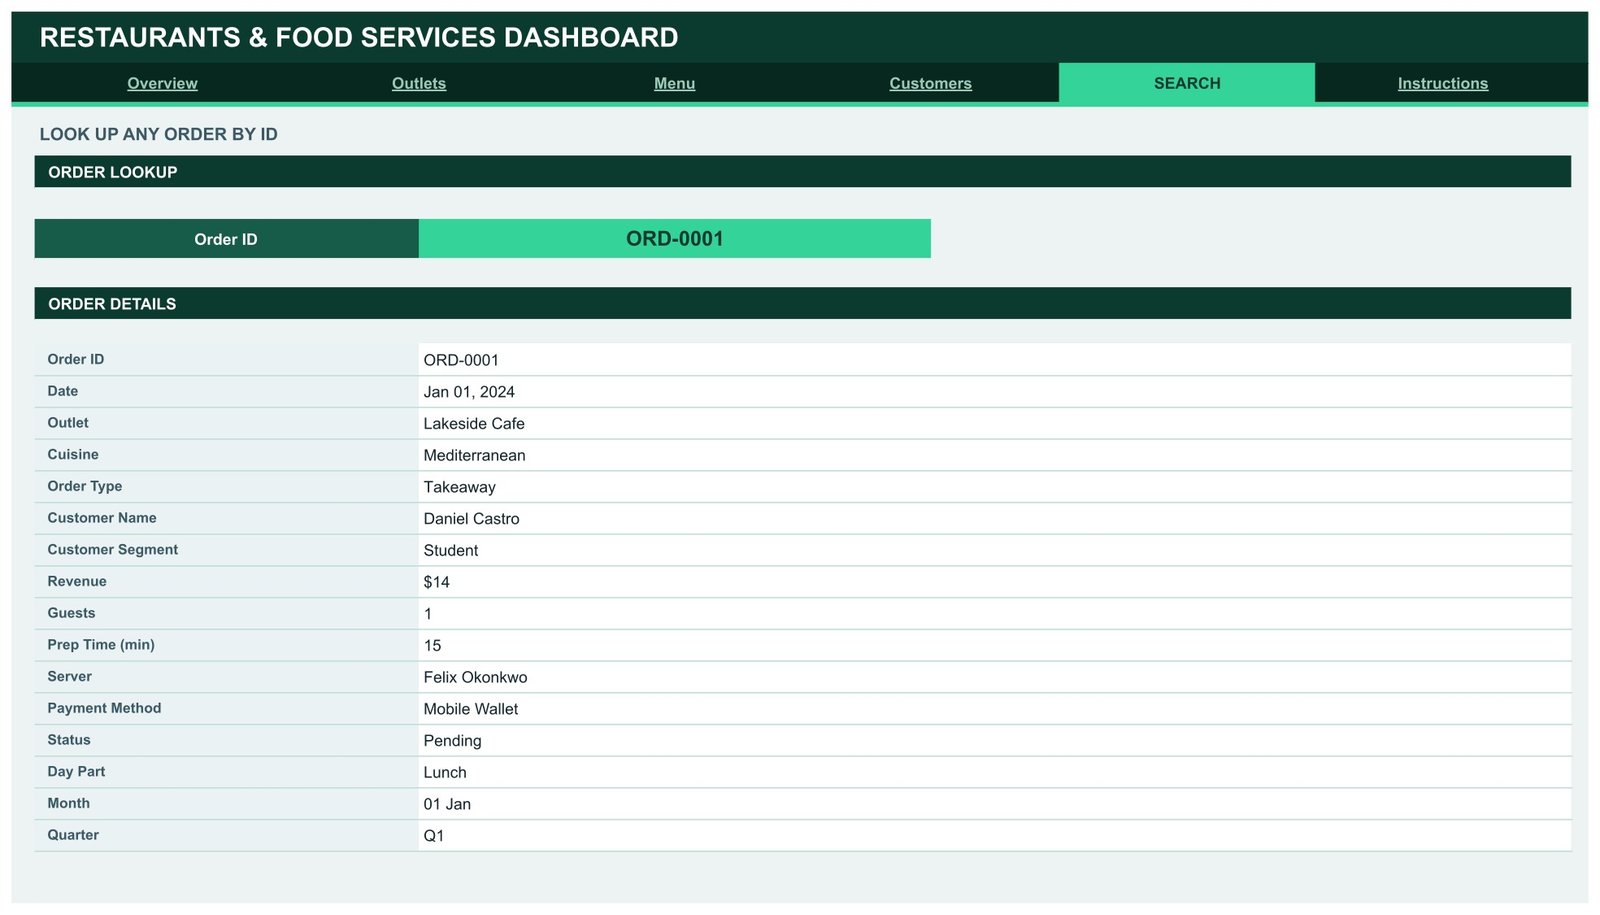Click the dashboard title heading
This screenshot has width=1600, height=915.
tap(359, 38)
